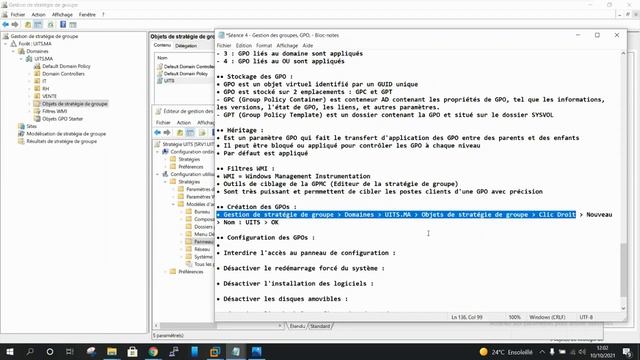Screen dimensions: 640x360
Task: Select Bureau folder in GPO editor tree
Action: tap(202, 212)
